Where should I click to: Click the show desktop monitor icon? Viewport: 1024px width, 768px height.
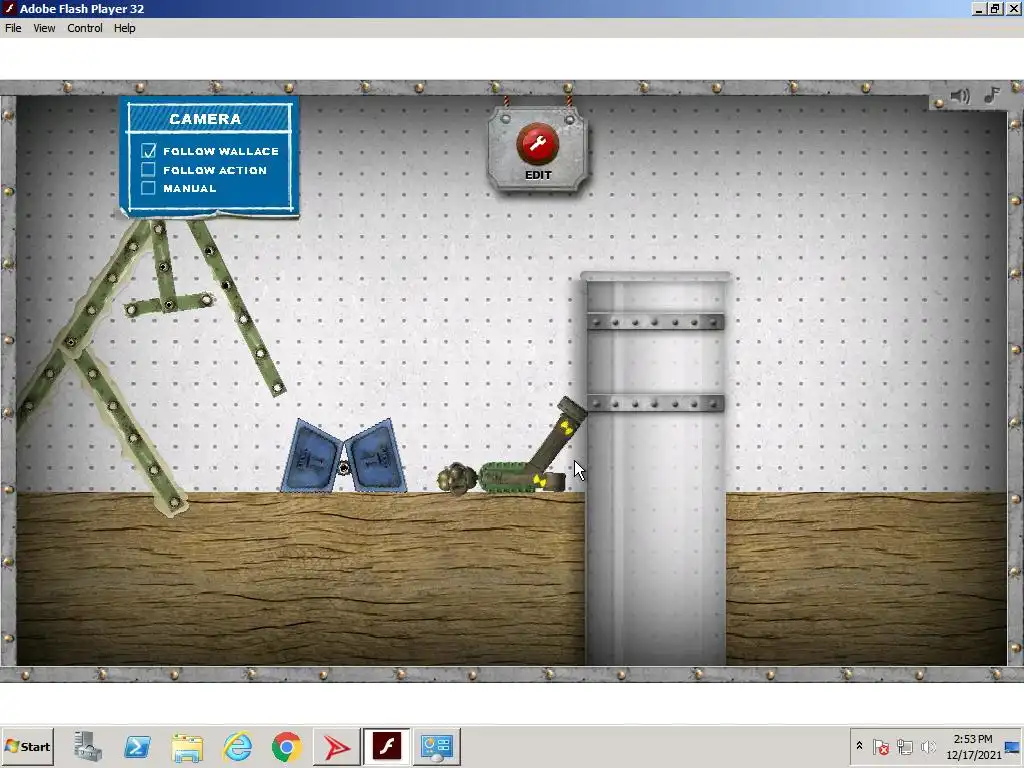[x=1013, y=746]
